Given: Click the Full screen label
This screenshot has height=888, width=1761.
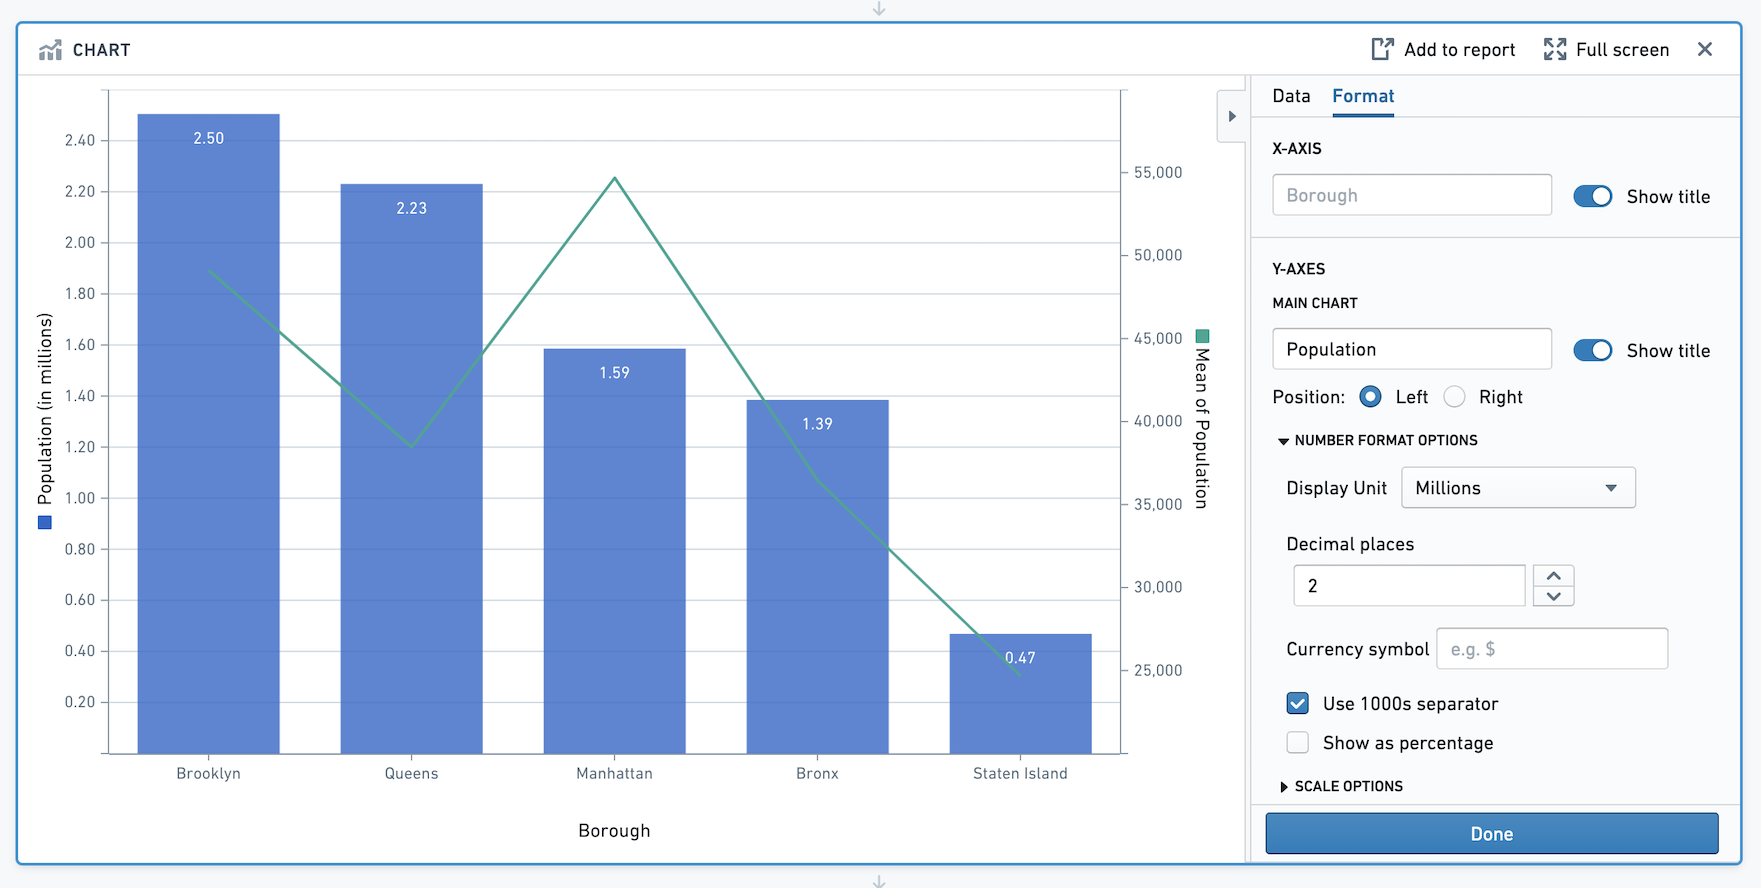Looking at the screenshot, I should [x=1622, y=50].
